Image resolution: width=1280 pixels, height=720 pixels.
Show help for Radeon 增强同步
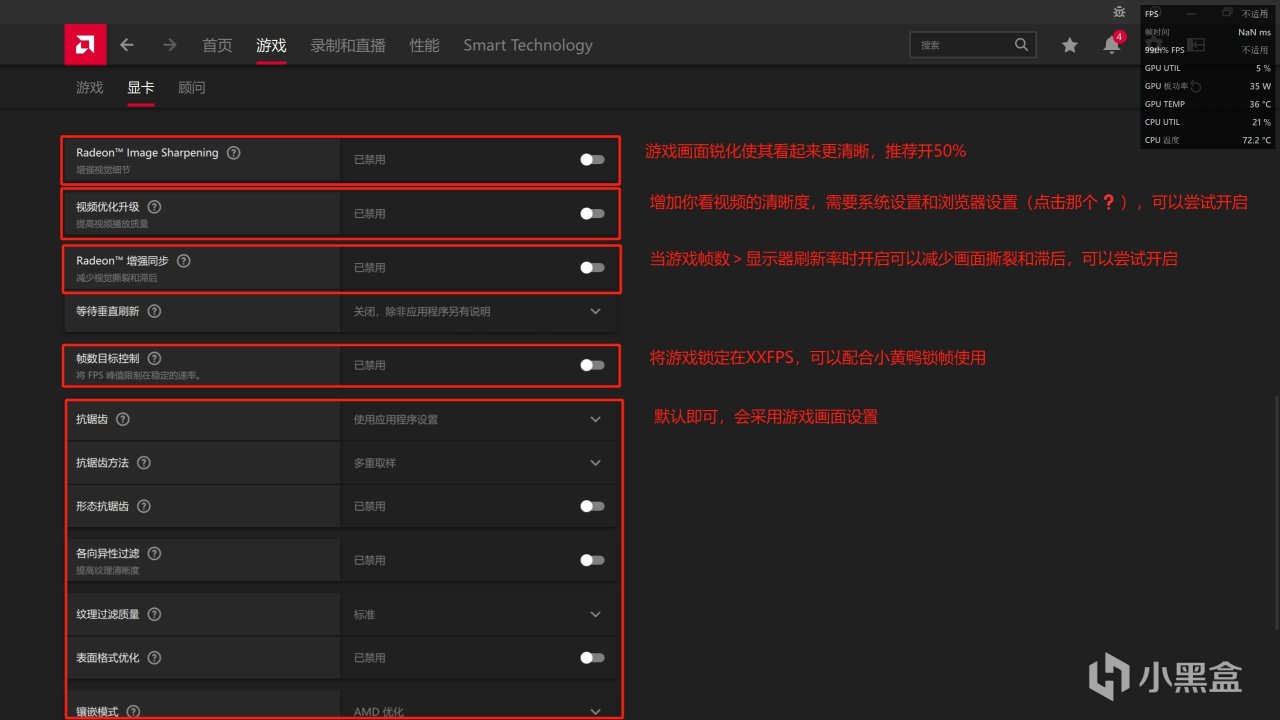pos(183,261)
